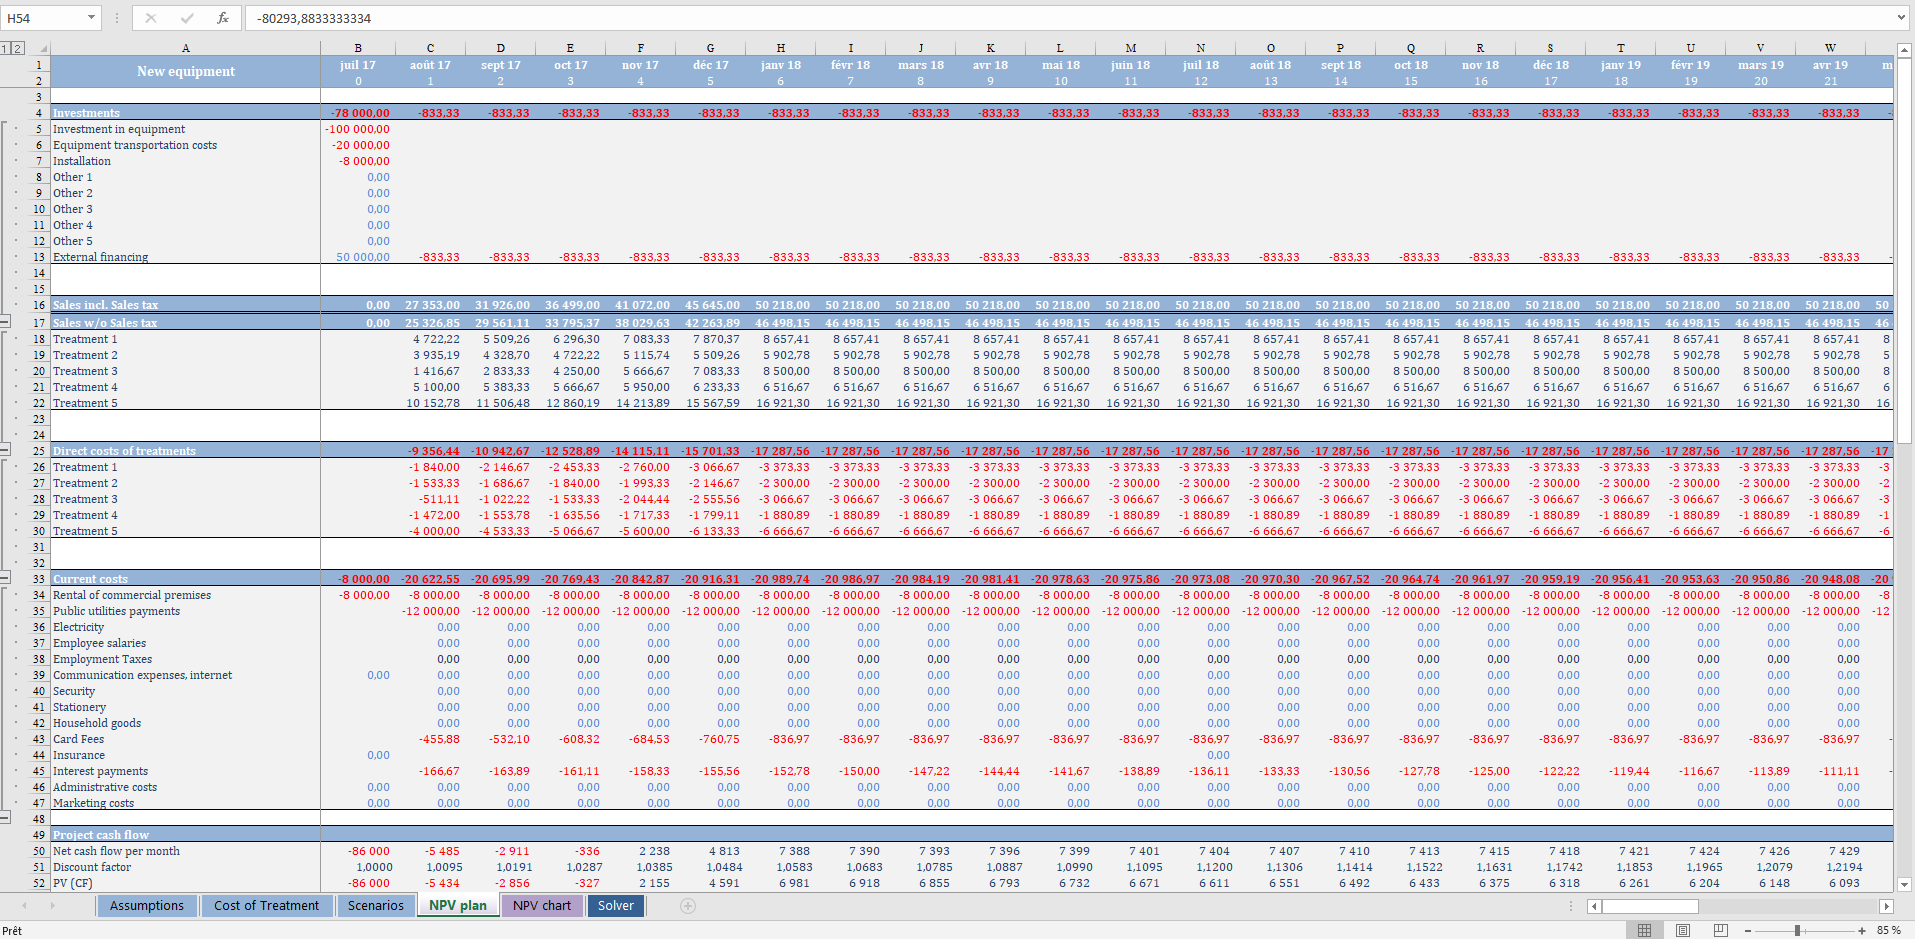The width and height of the screenshot is (1915, 939).
Task: Click the horizontal scrollbar thumb
Action: pyautogui.click(x=1651, y=906)
